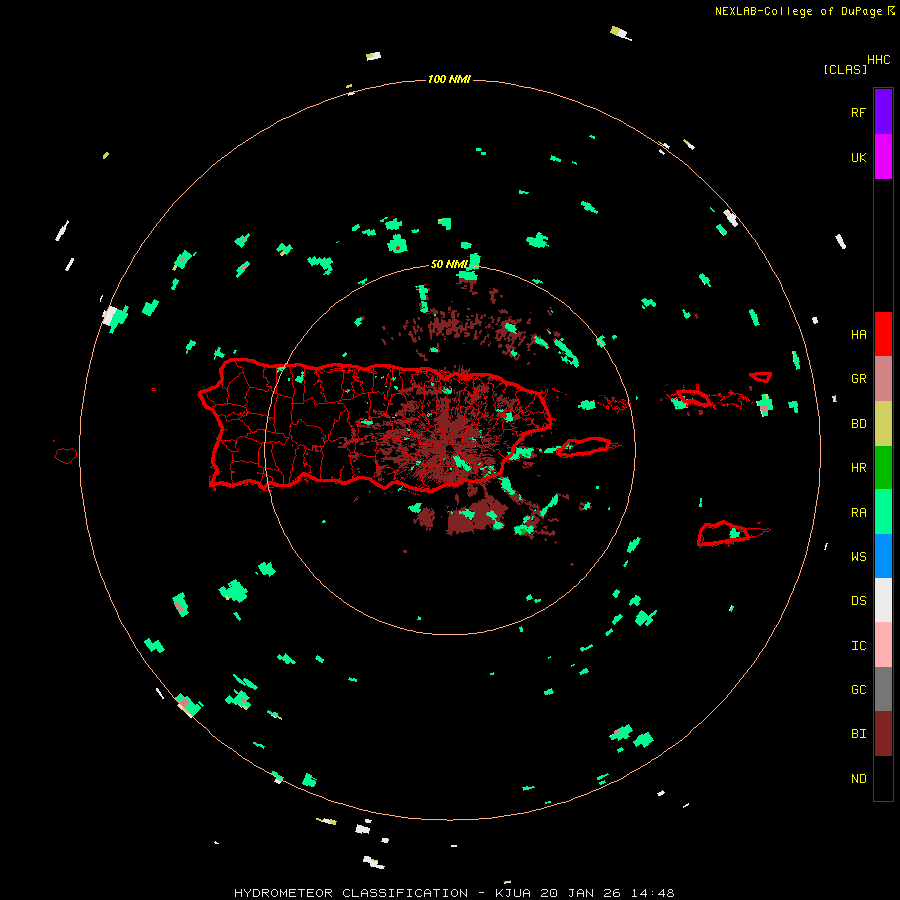Viewport: 900px width, 900px height.
Task: Click the GC legend label
Action: [x=858, y=689]
